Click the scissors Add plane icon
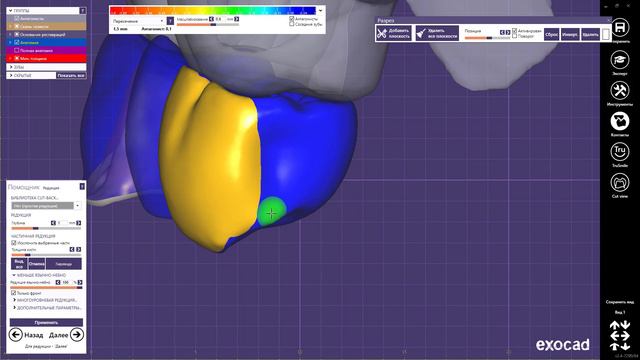This screenshot has width=640, height=360. point(382,33)
